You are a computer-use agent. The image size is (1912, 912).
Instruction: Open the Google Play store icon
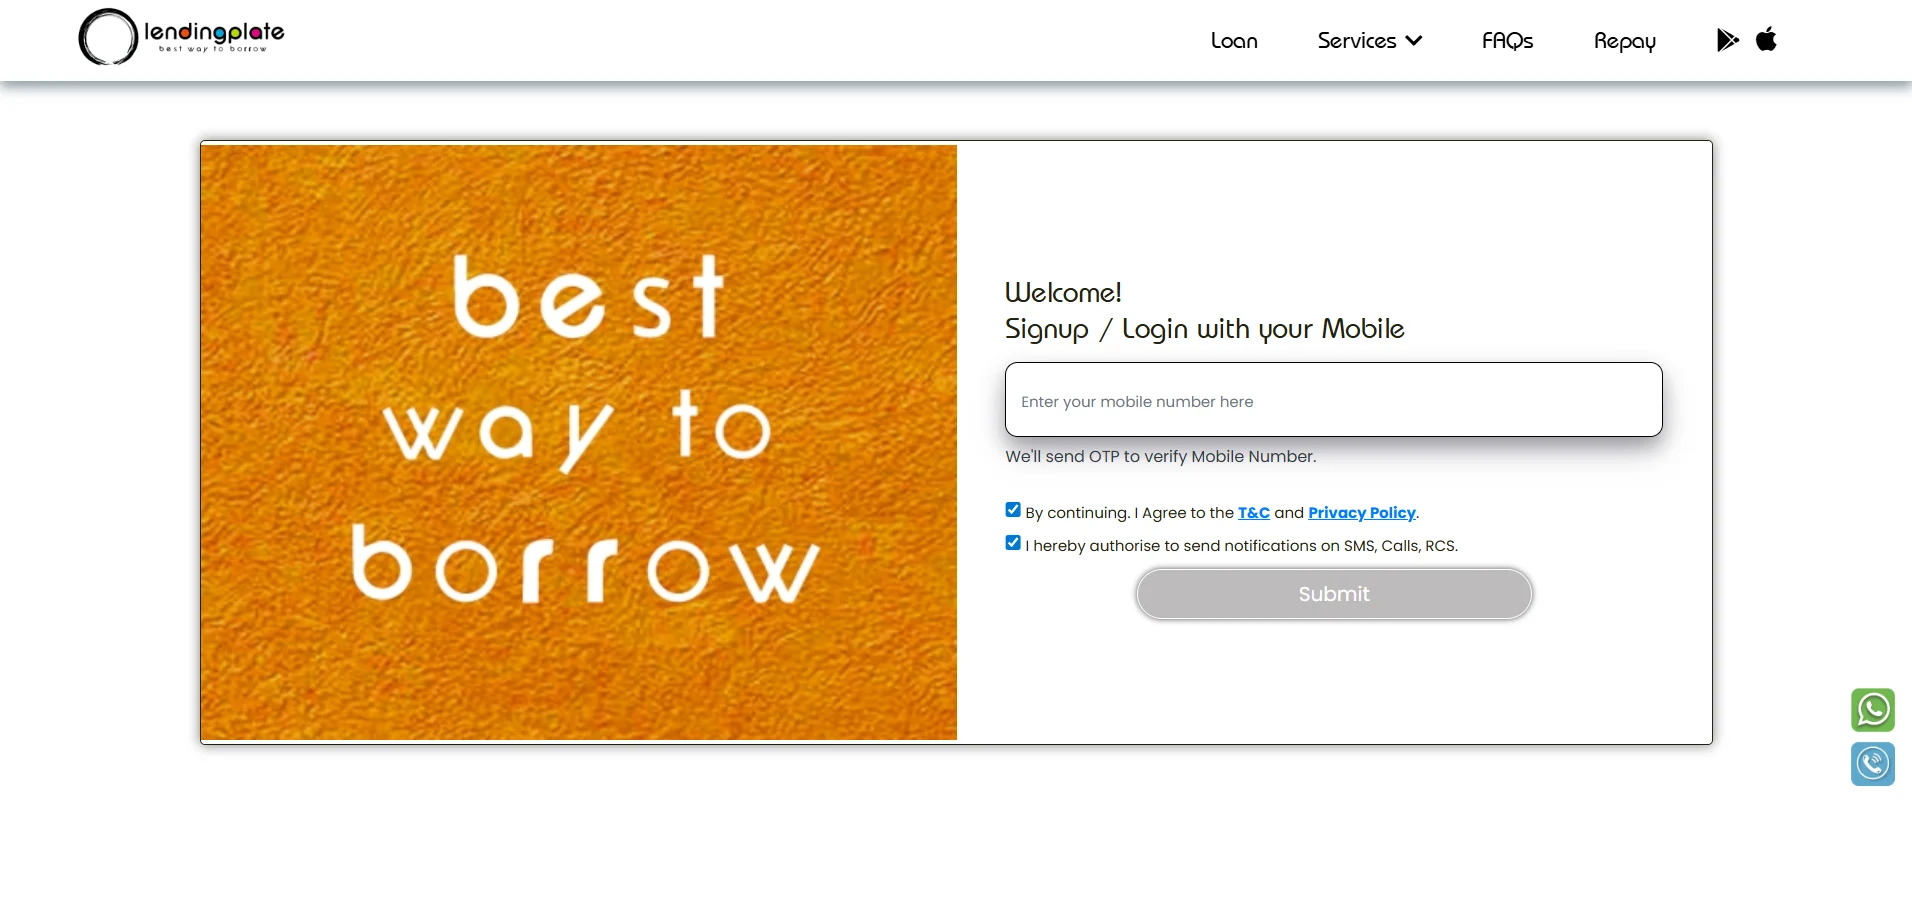tap(1727, 40)
